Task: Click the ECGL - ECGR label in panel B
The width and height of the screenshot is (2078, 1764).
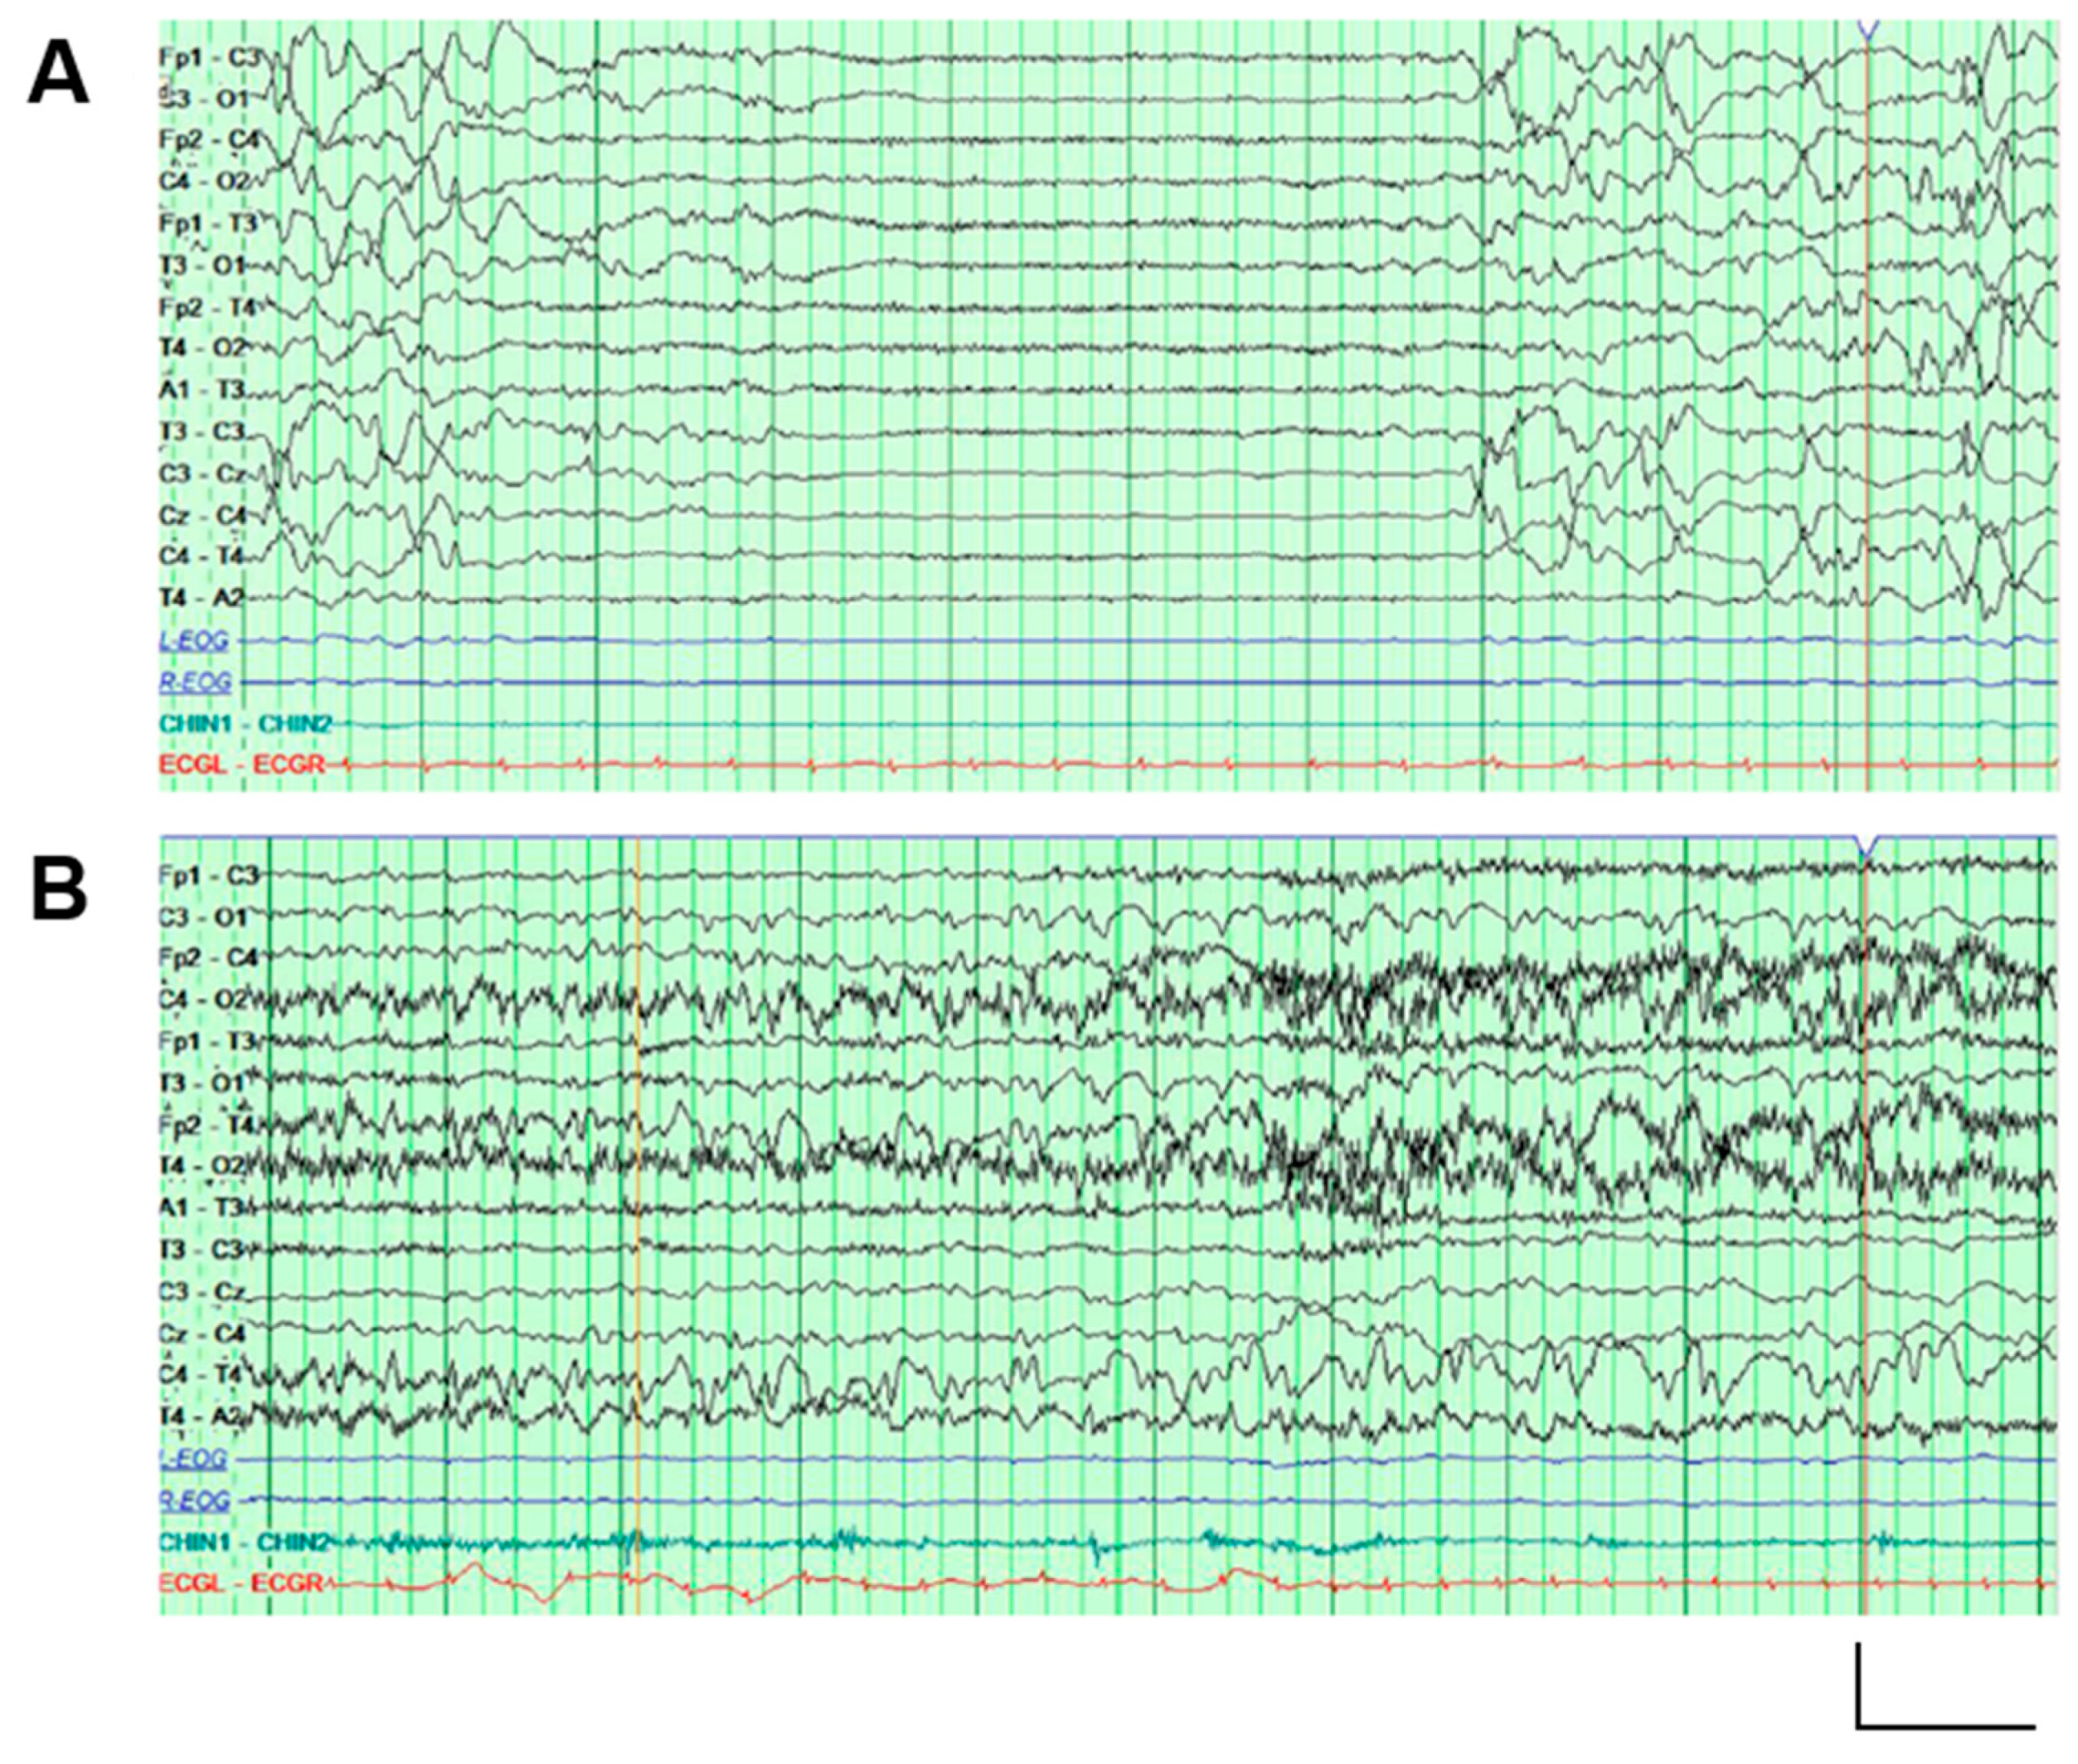Action: [x=241, y=1583]
